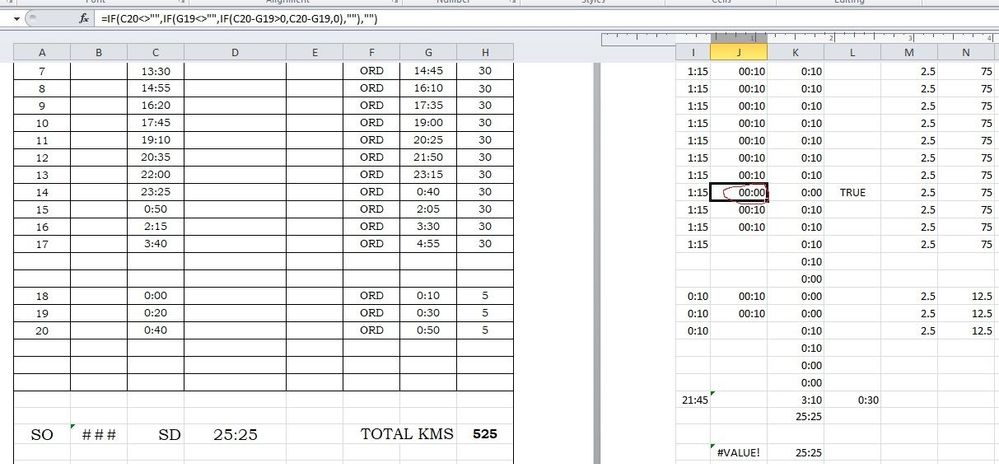Select the active cell showing 00:00
999x464 pixels.
point(739,192)
